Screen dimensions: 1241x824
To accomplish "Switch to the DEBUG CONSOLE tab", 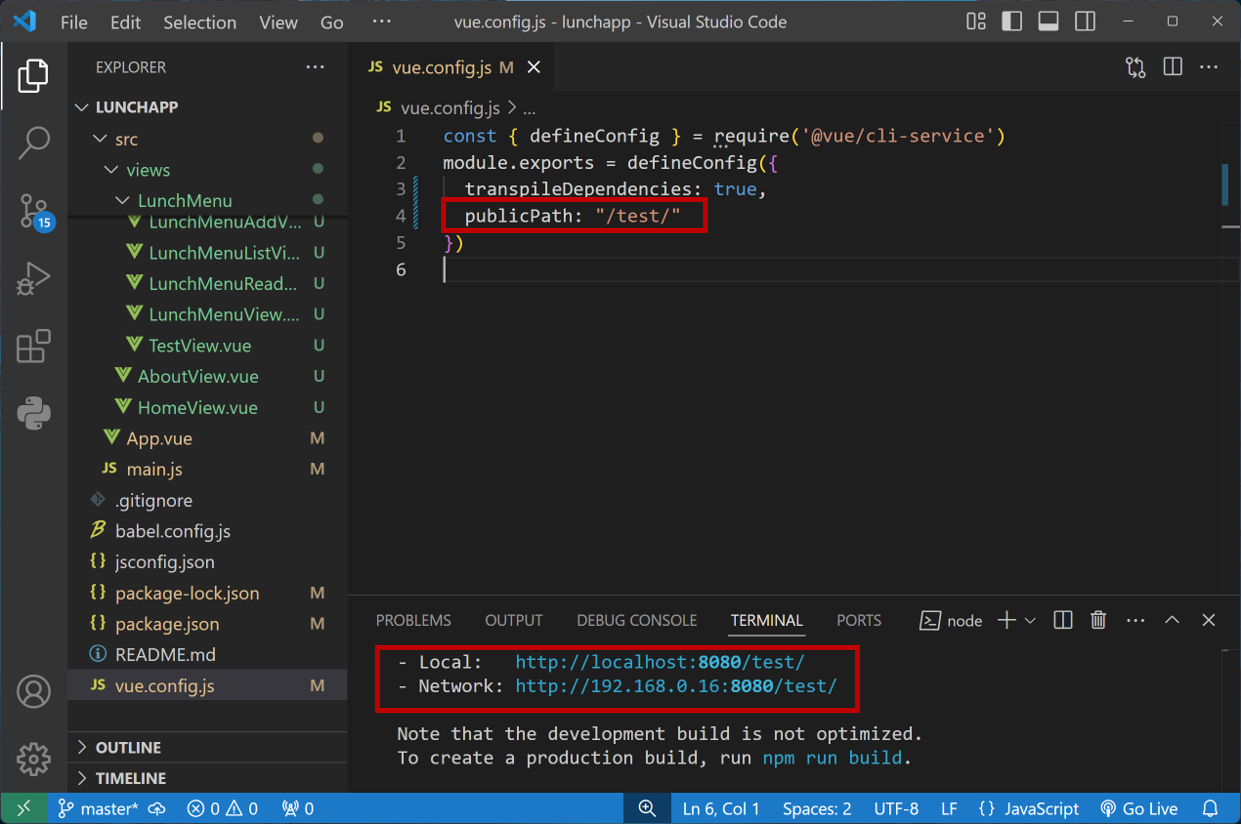I will tap(637, 621).
